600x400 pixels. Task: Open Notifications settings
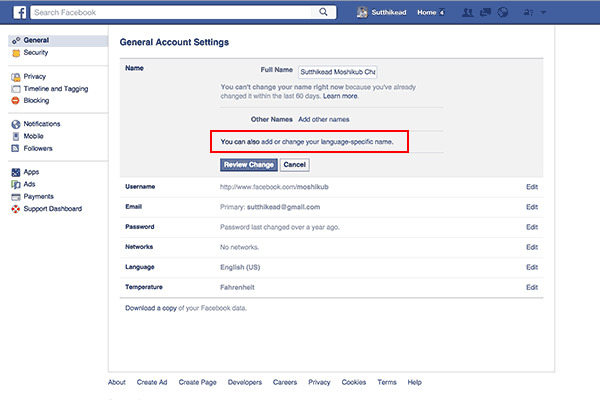point(42,124)
